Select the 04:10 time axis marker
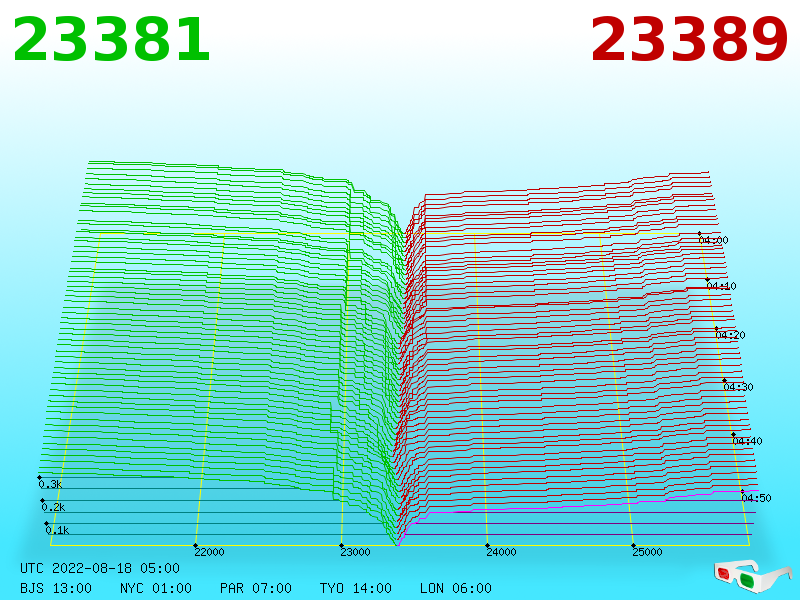 click(x=721, y=286)
